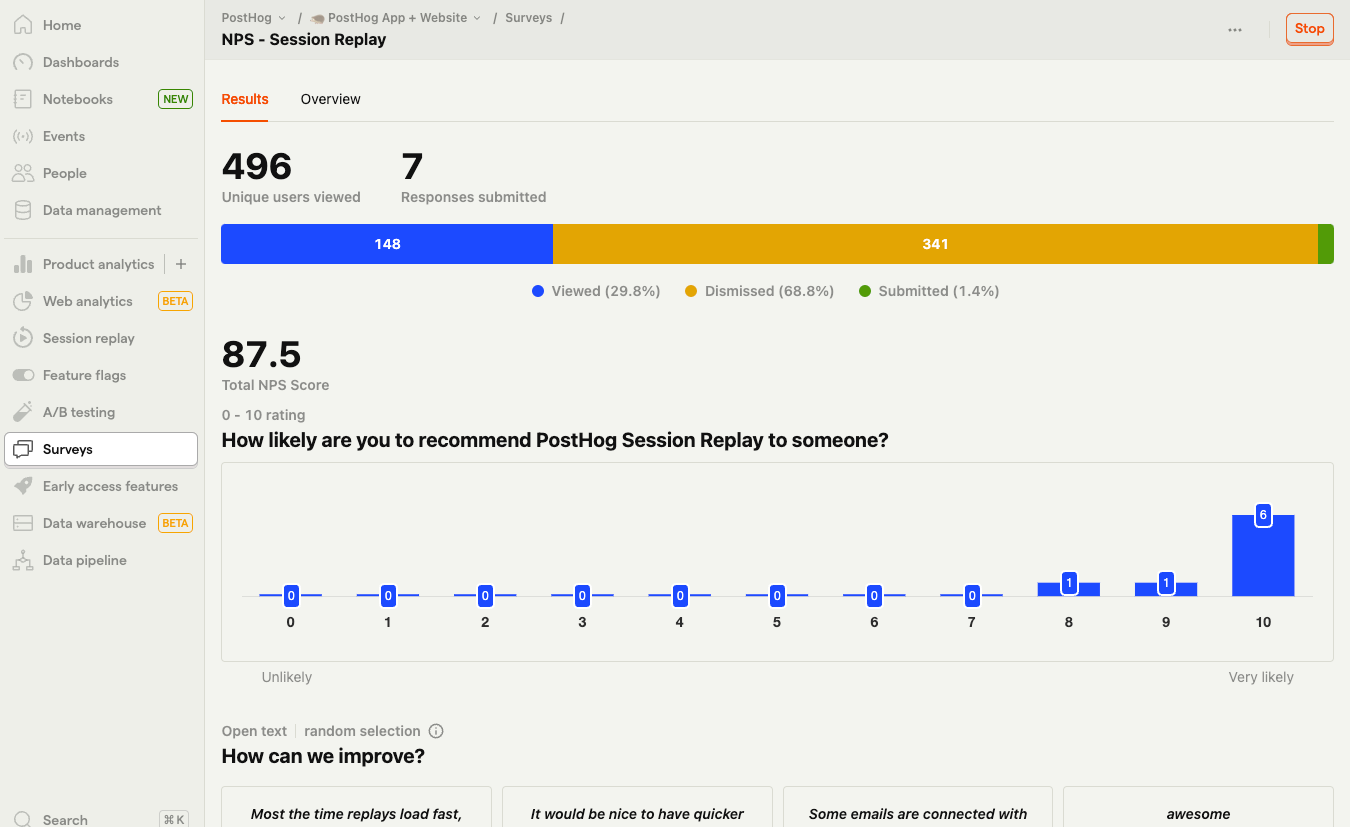Open Feature flags toggle icon
The width and height of the screenshot is (1350, 827).
[x=23, y=375]
